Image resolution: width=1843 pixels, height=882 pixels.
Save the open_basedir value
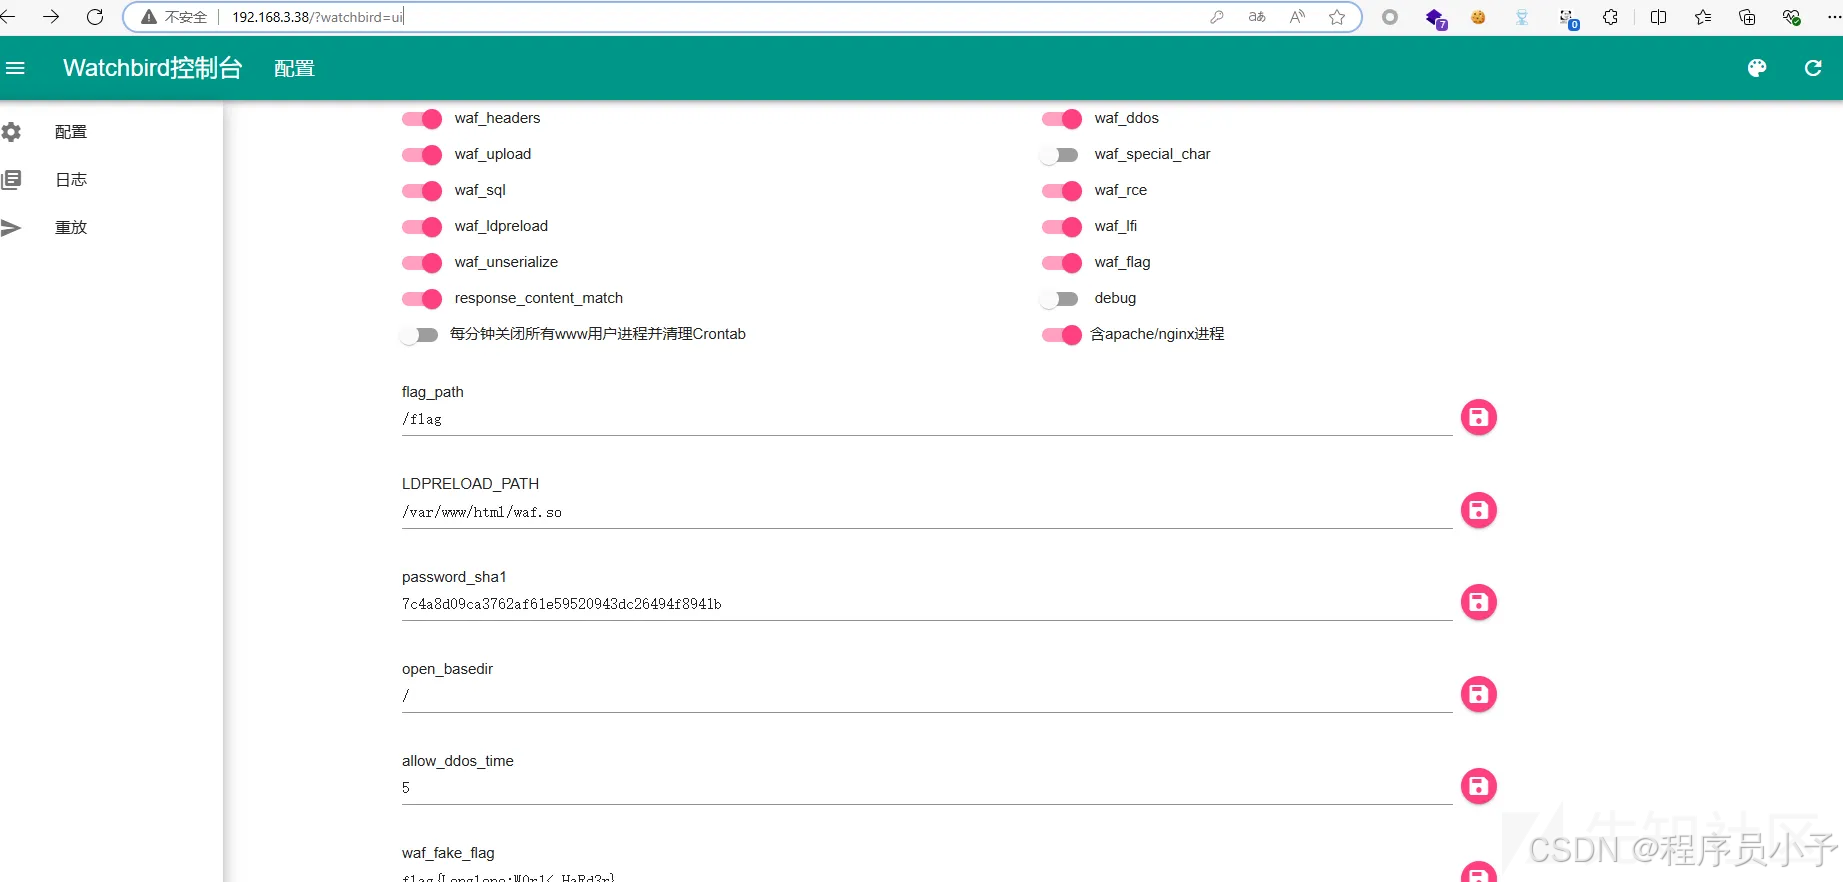point(1478,694)
